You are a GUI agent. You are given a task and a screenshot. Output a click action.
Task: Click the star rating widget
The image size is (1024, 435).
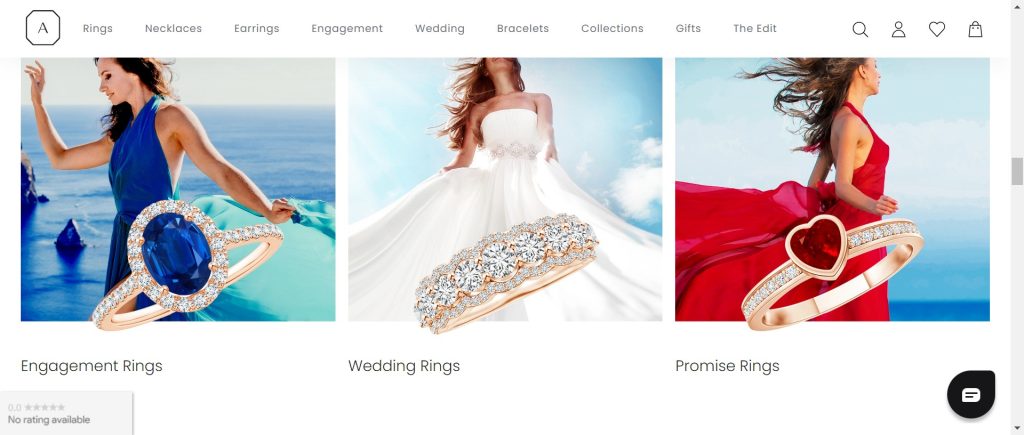[66, 413]
